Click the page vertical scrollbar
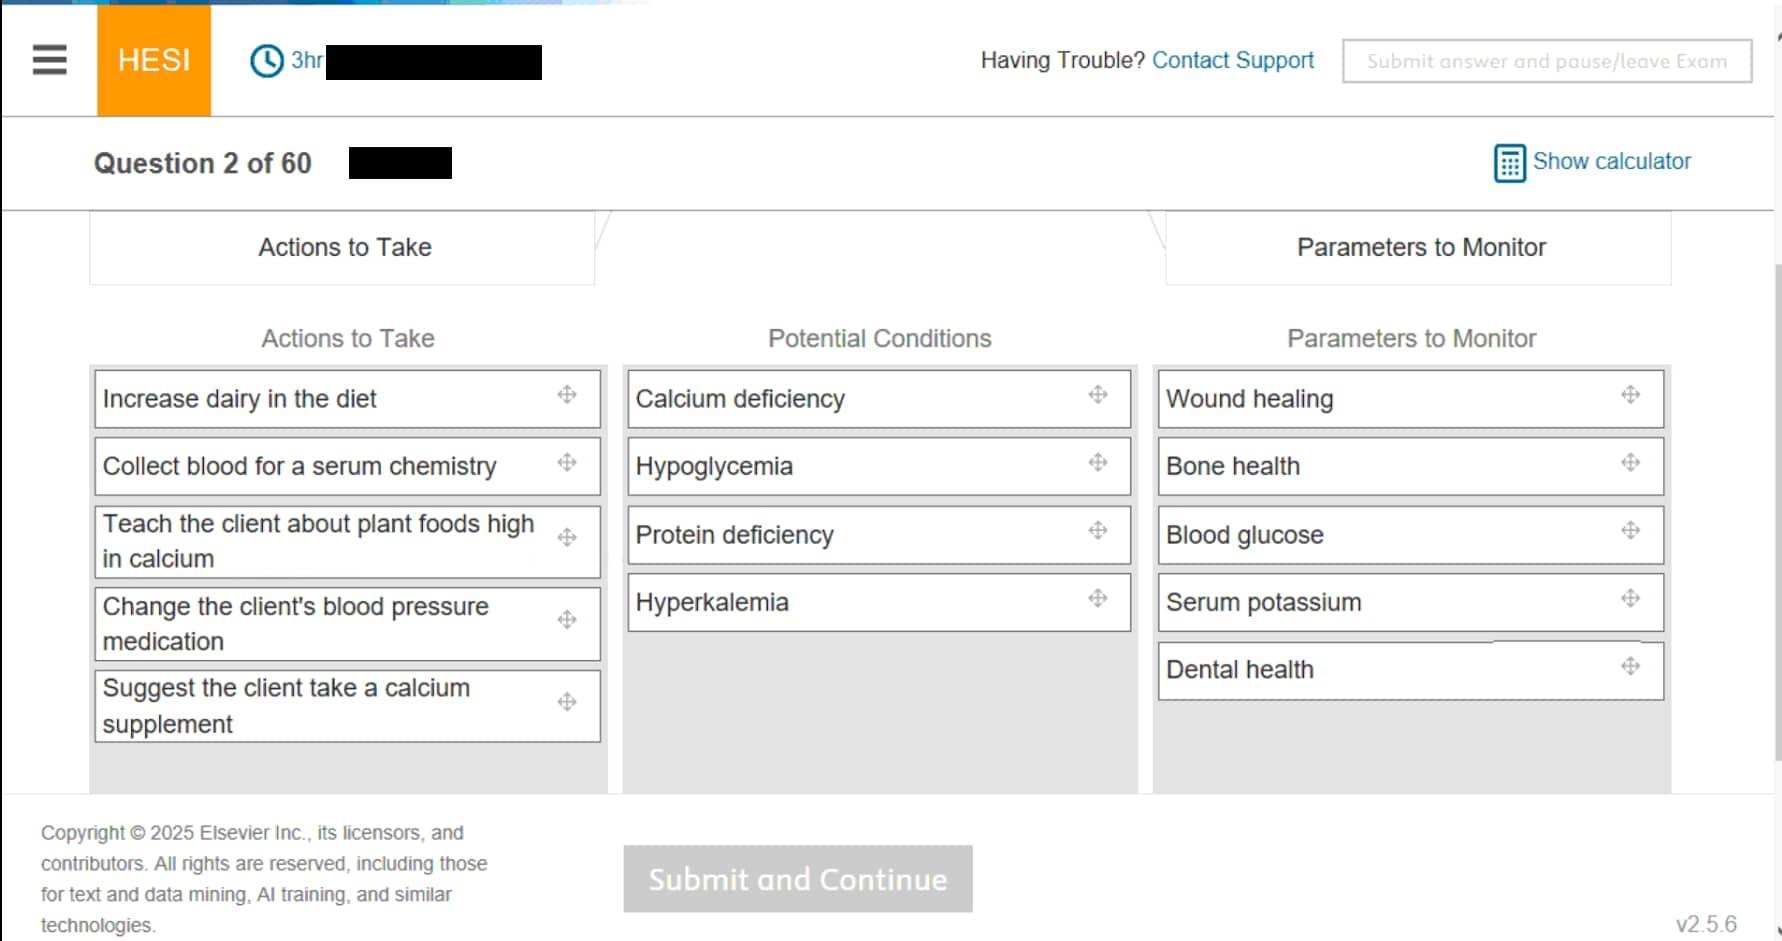 pos(1777,500)
